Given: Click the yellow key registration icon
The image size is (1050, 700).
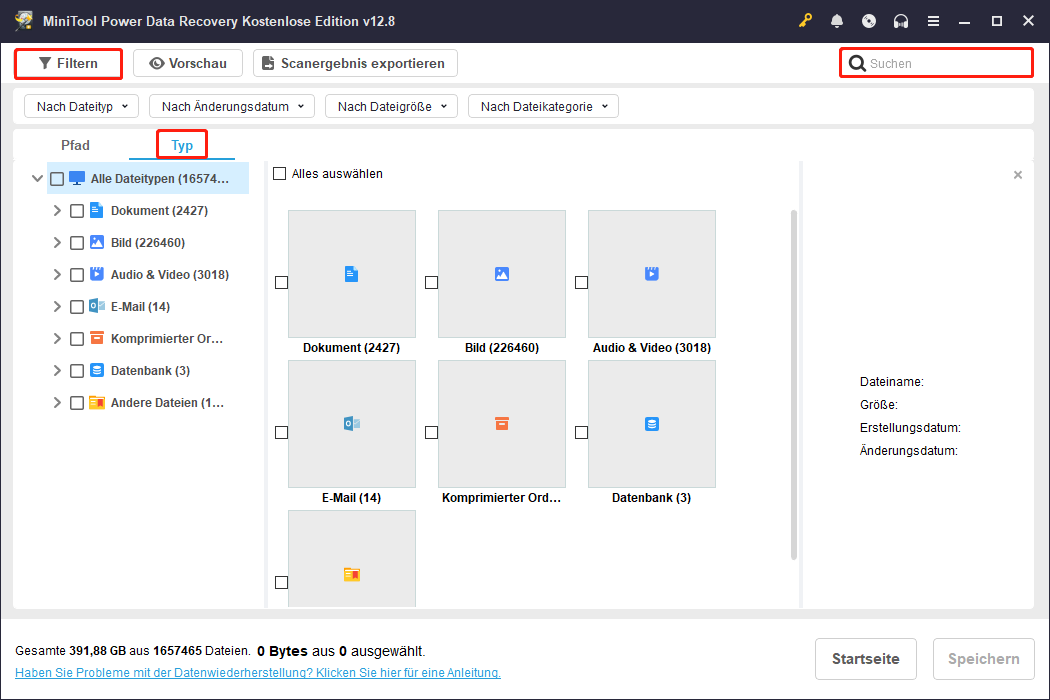Looking at the screenshot, I should click(x=805, y=20).
